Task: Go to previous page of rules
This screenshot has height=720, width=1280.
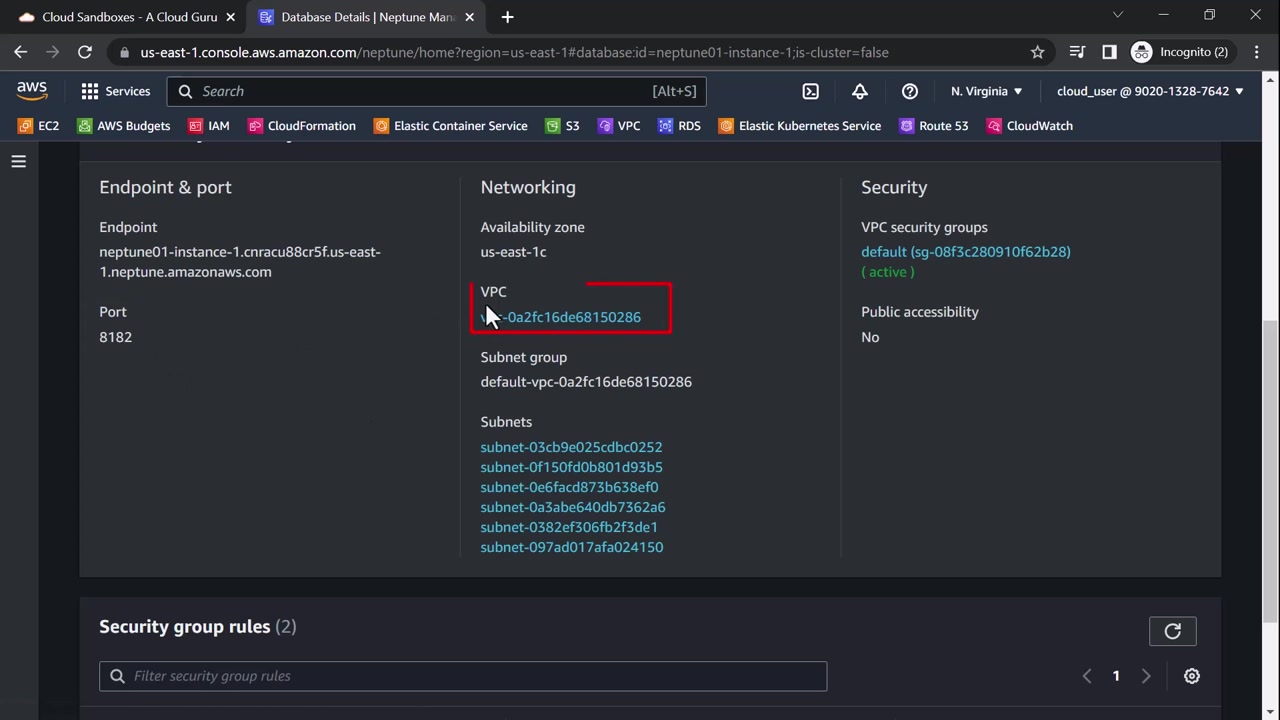Action: pos(1087,676)
